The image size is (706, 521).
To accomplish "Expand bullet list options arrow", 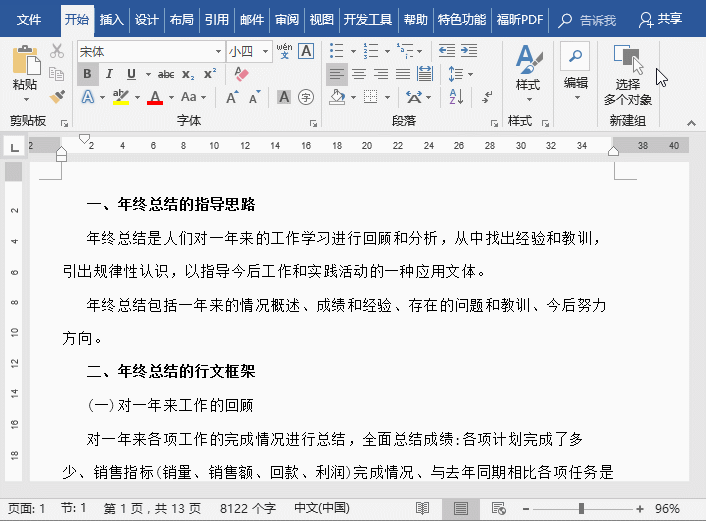I will coord(353,51).
